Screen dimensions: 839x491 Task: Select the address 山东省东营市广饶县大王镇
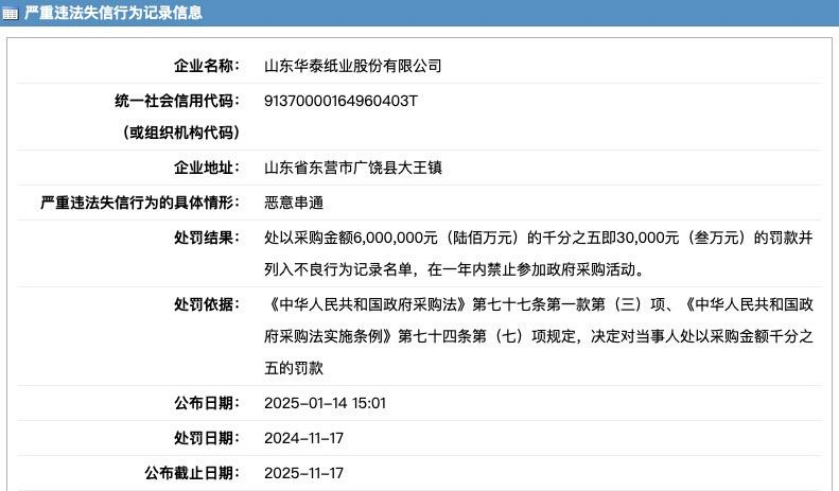[353, 167]
